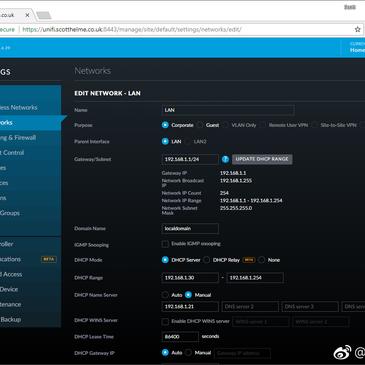This screenshot has width=365, height=365.
Task: Open the Groups entry in the sidebar
Action: pos(30,213)
